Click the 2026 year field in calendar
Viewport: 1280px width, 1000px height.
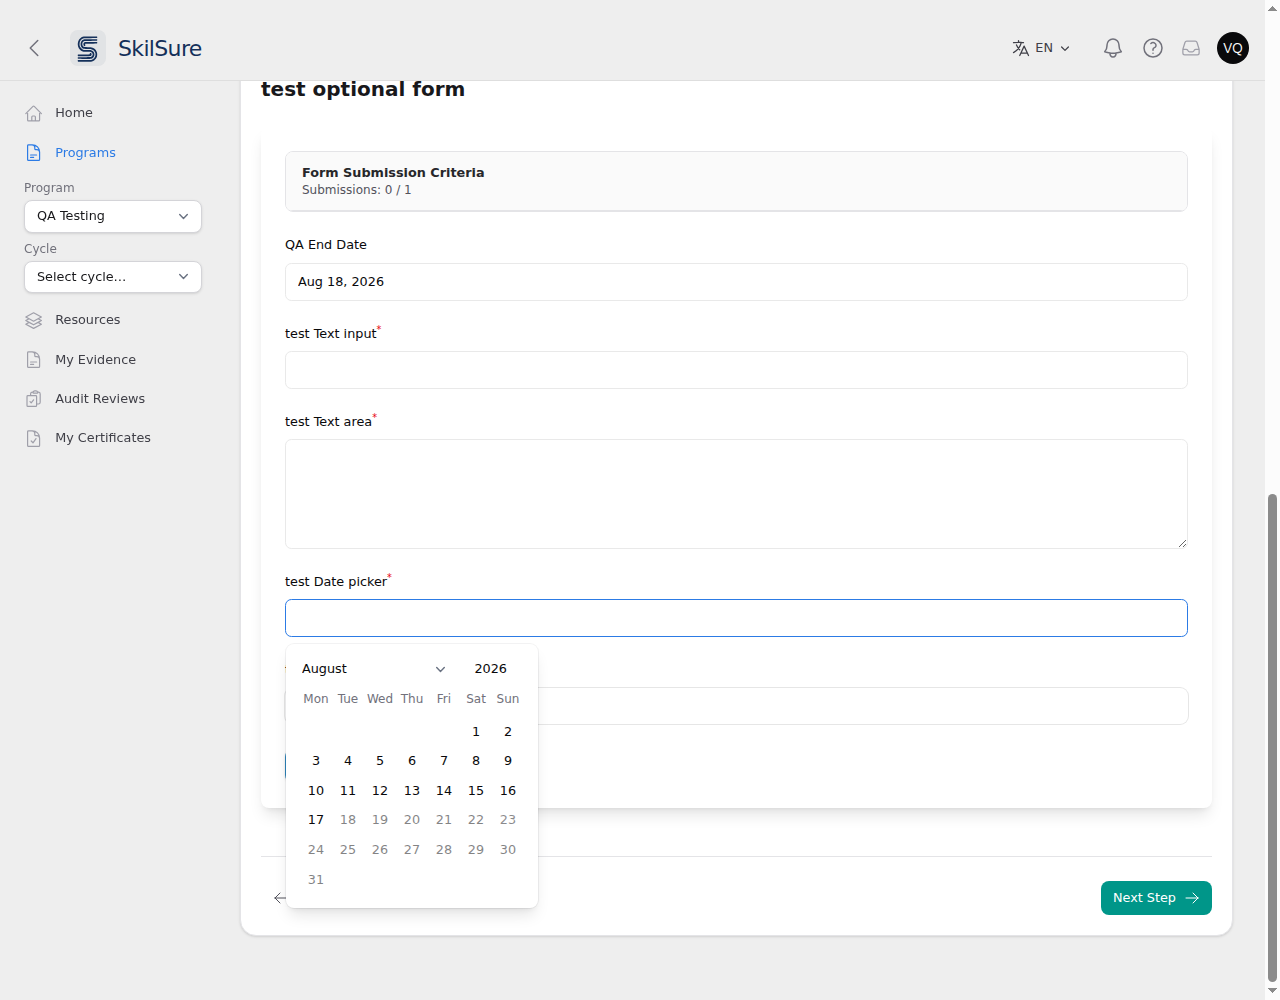click(491, 669)
